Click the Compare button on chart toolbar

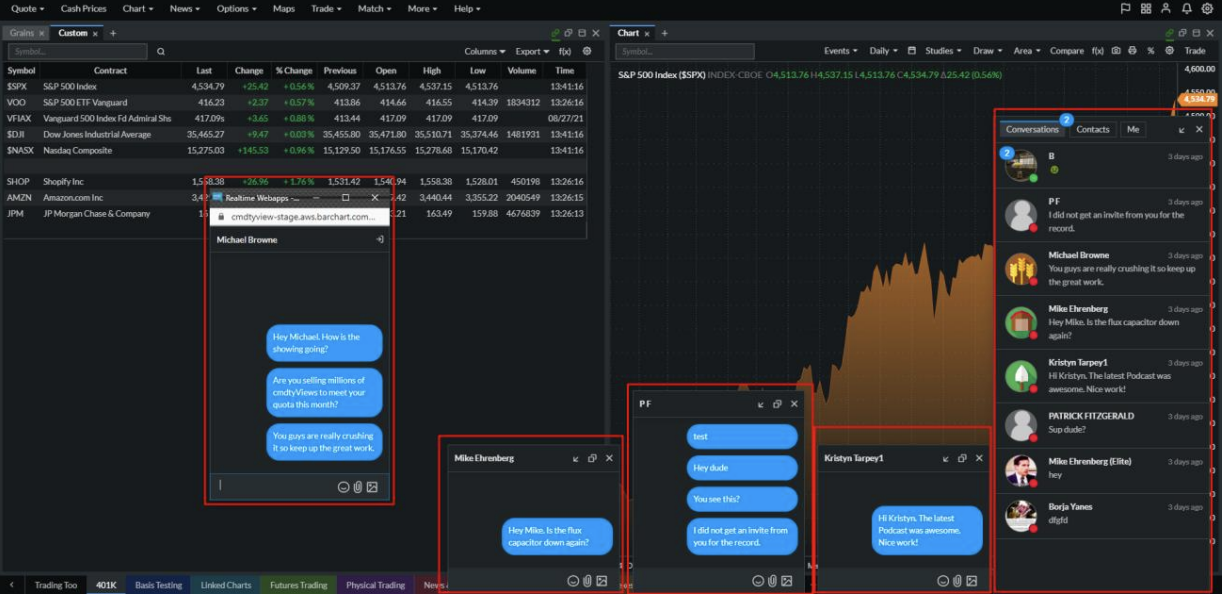(x=1067, y=51)
